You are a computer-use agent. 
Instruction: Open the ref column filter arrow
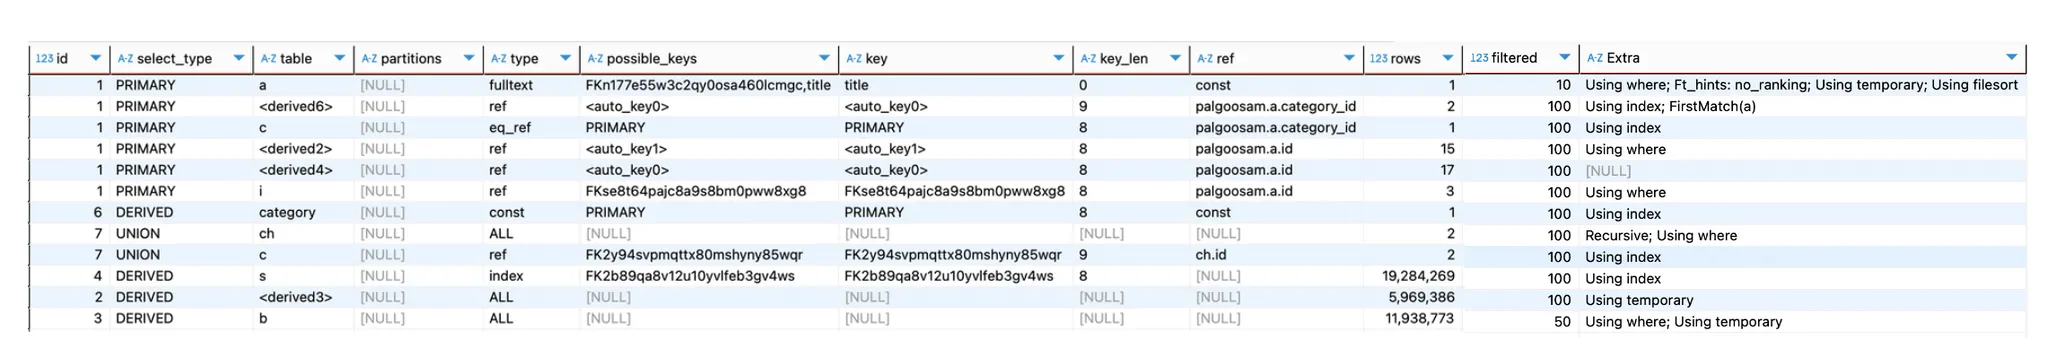click(1349, 59)
